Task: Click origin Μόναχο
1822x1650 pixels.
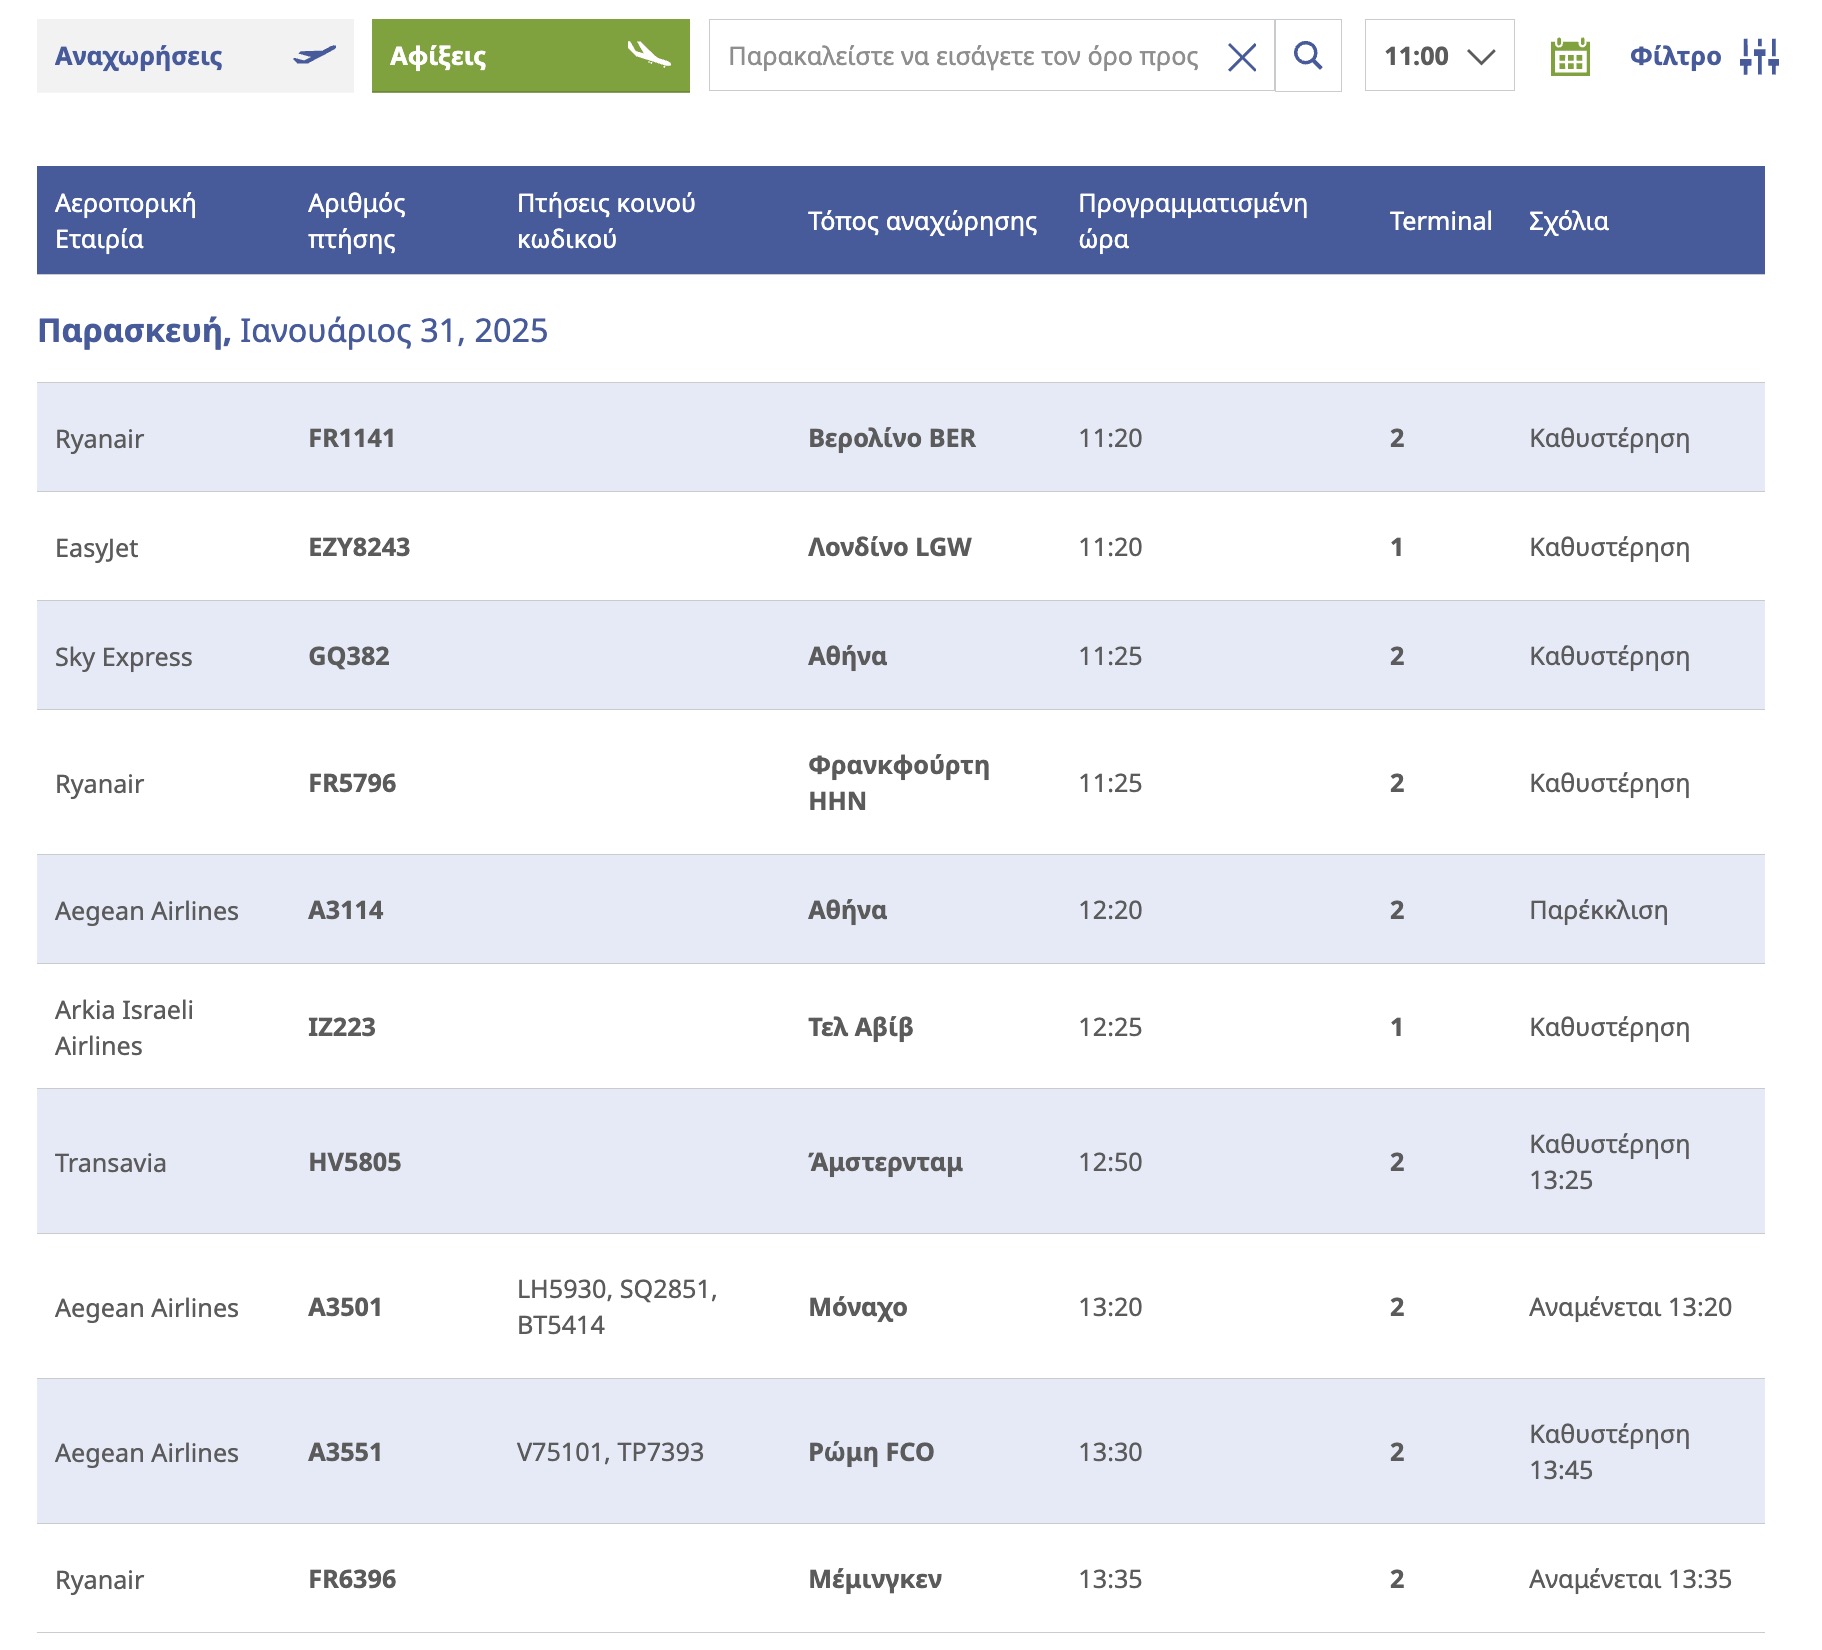Action: pos(858,1307)
